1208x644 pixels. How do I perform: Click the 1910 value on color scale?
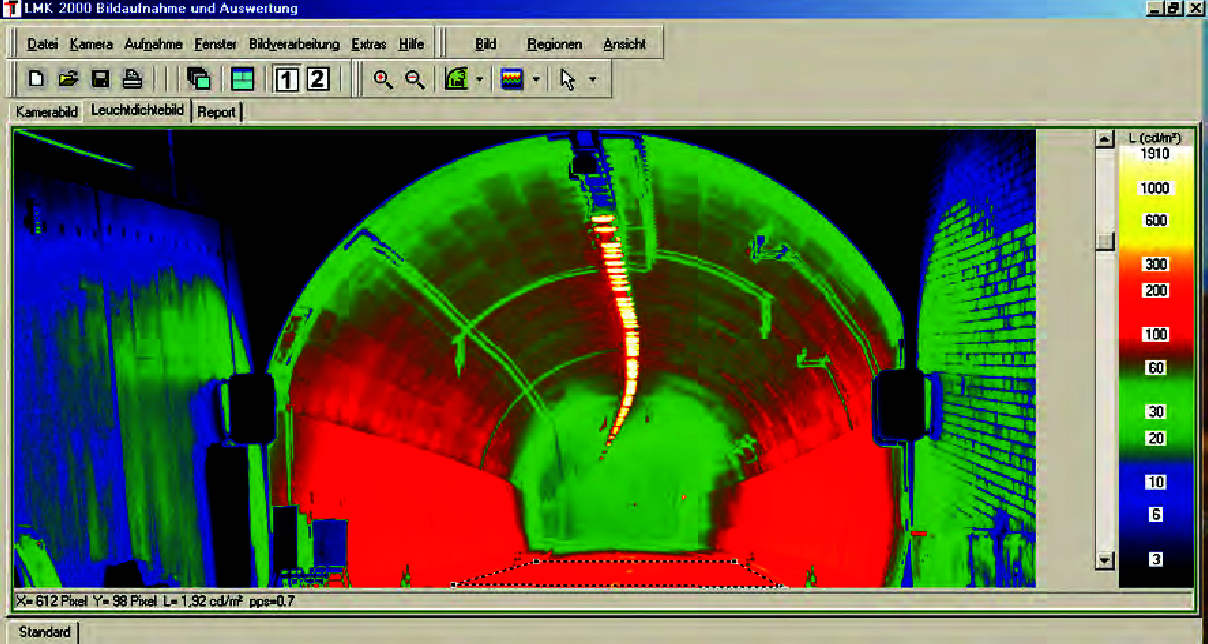(1155, 154)
